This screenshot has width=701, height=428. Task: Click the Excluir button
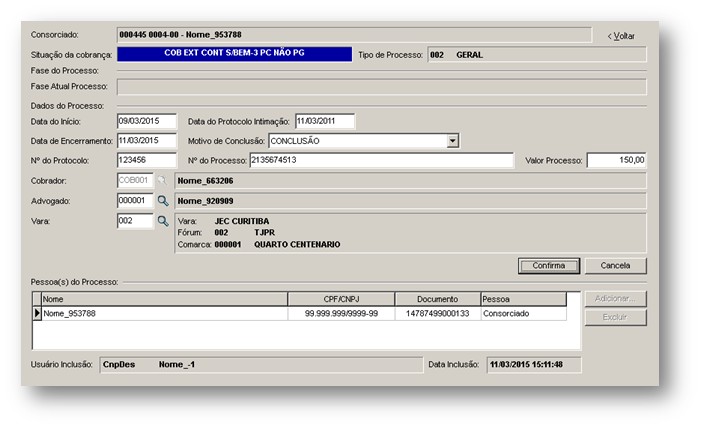pos(615,317)
